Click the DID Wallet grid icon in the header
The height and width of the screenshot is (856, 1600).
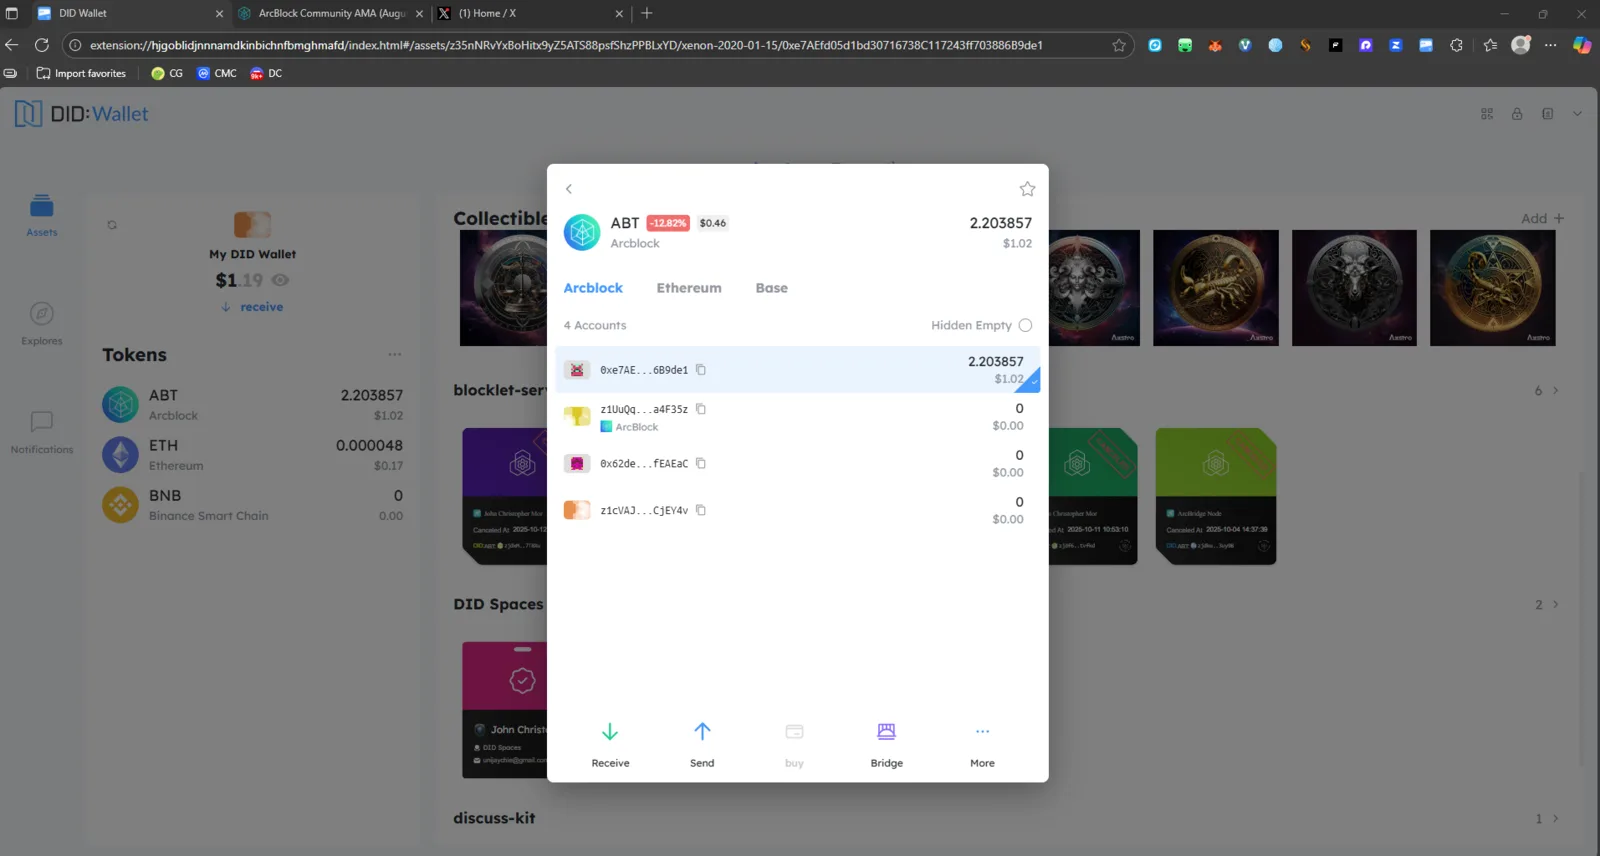(1487, 114)
